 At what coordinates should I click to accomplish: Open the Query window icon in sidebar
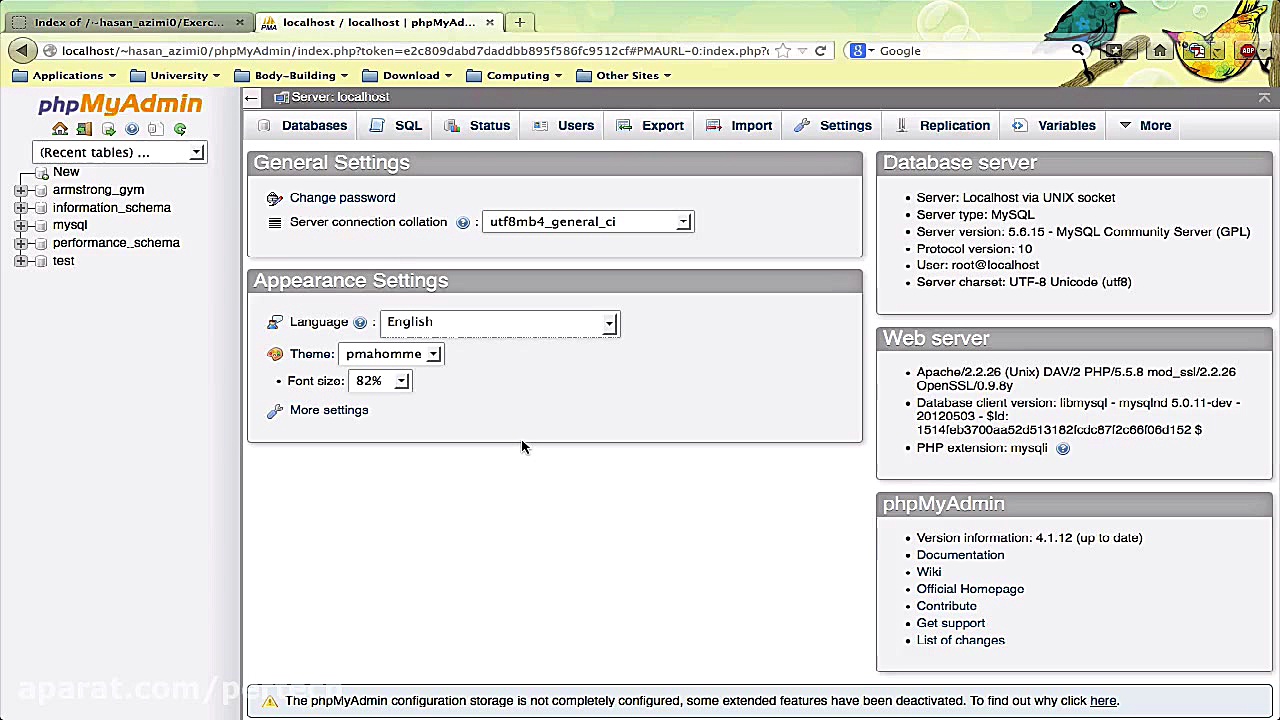click(108, 129)
